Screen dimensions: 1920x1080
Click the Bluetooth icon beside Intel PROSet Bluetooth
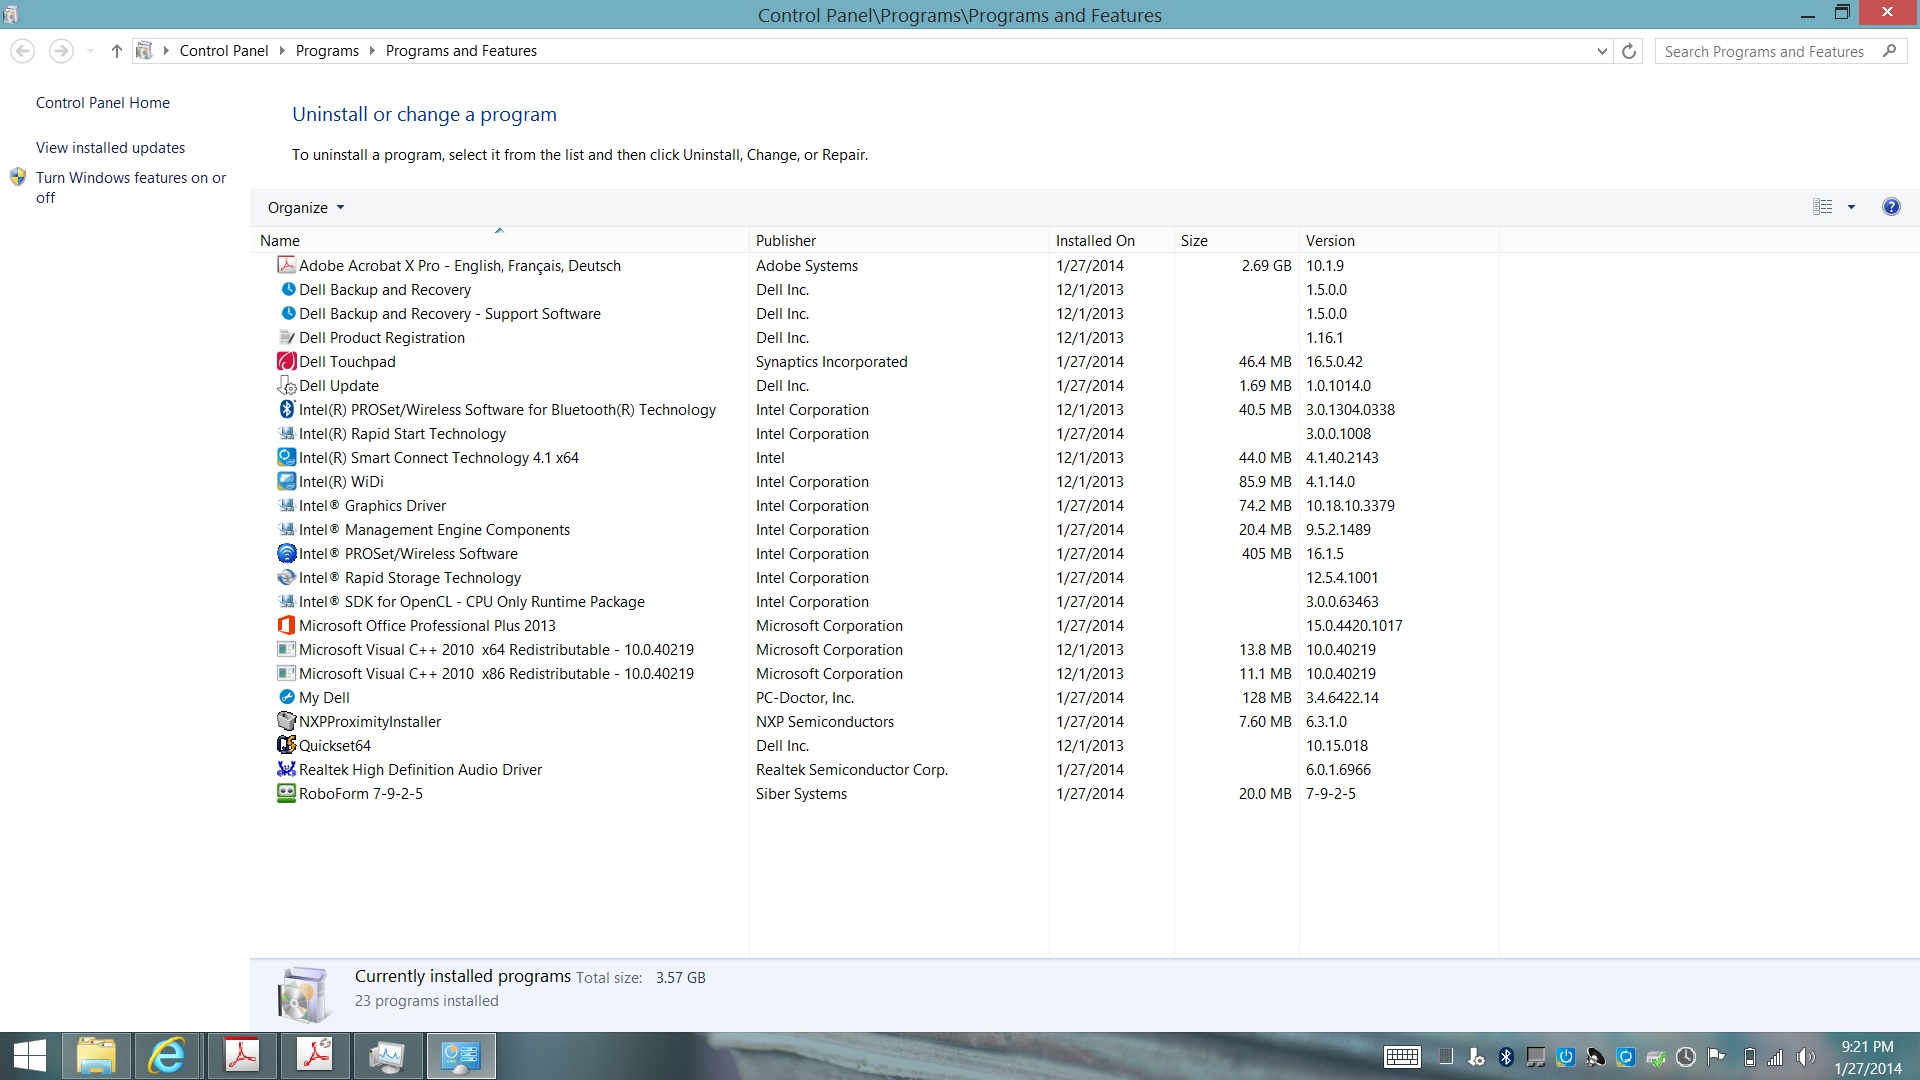click(286, 409)
